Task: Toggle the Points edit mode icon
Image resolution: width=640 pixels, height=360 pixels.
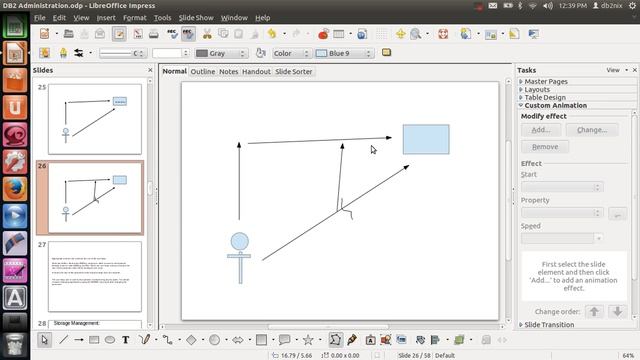Action: click(x=336, y=340)
